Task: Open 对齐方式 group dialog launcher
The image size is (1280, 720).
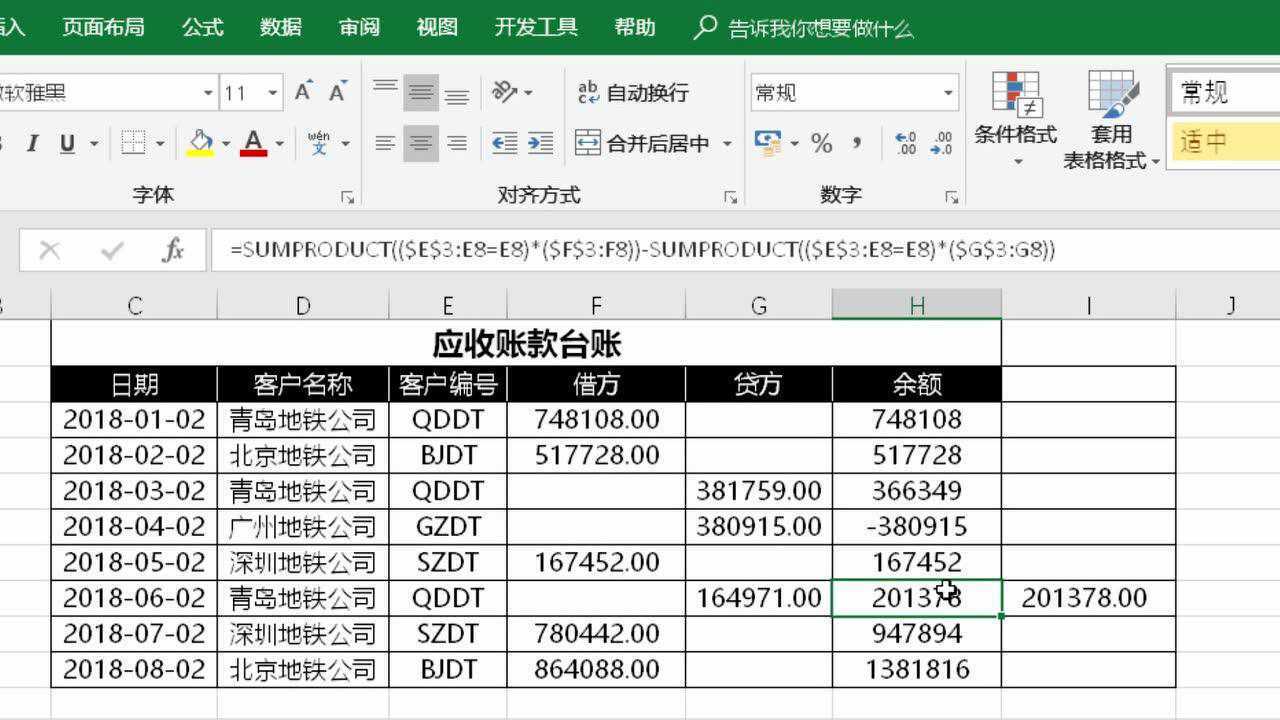Action: tap(731, 198)
